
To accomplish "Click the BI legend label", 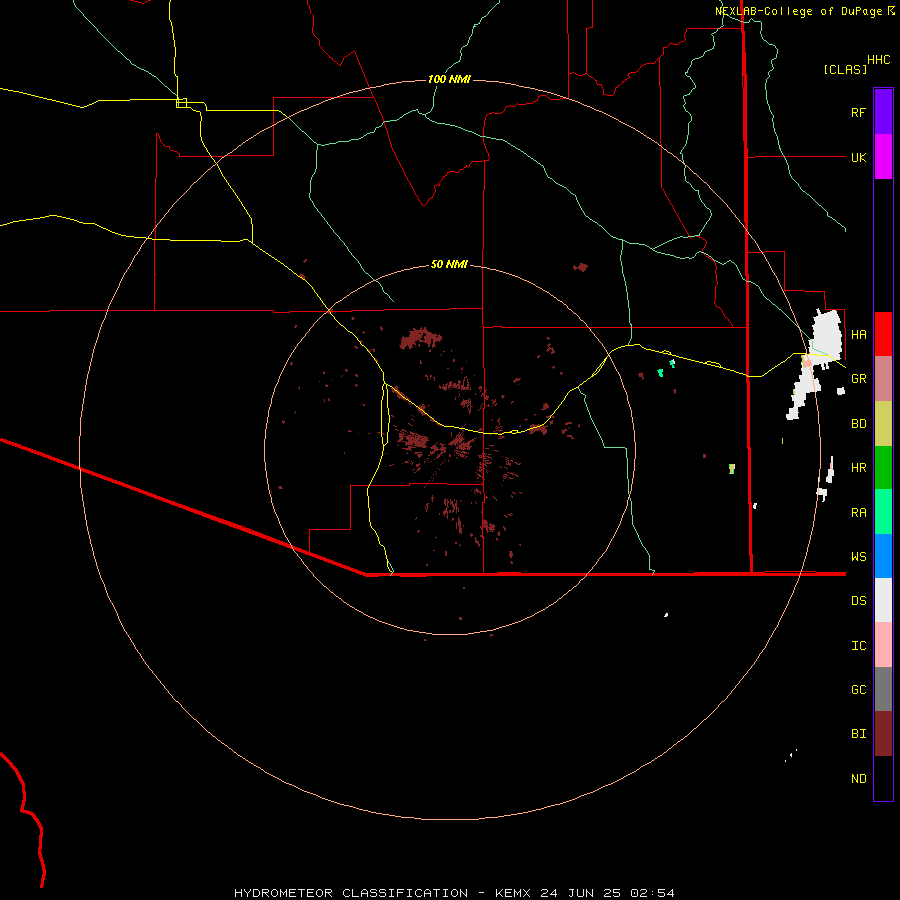I will point(858,734).
